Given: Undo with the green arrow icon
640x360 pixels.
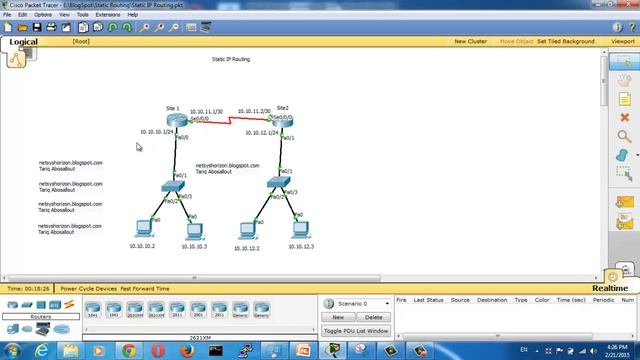Looking at the screenshot, I should (113, 27).
